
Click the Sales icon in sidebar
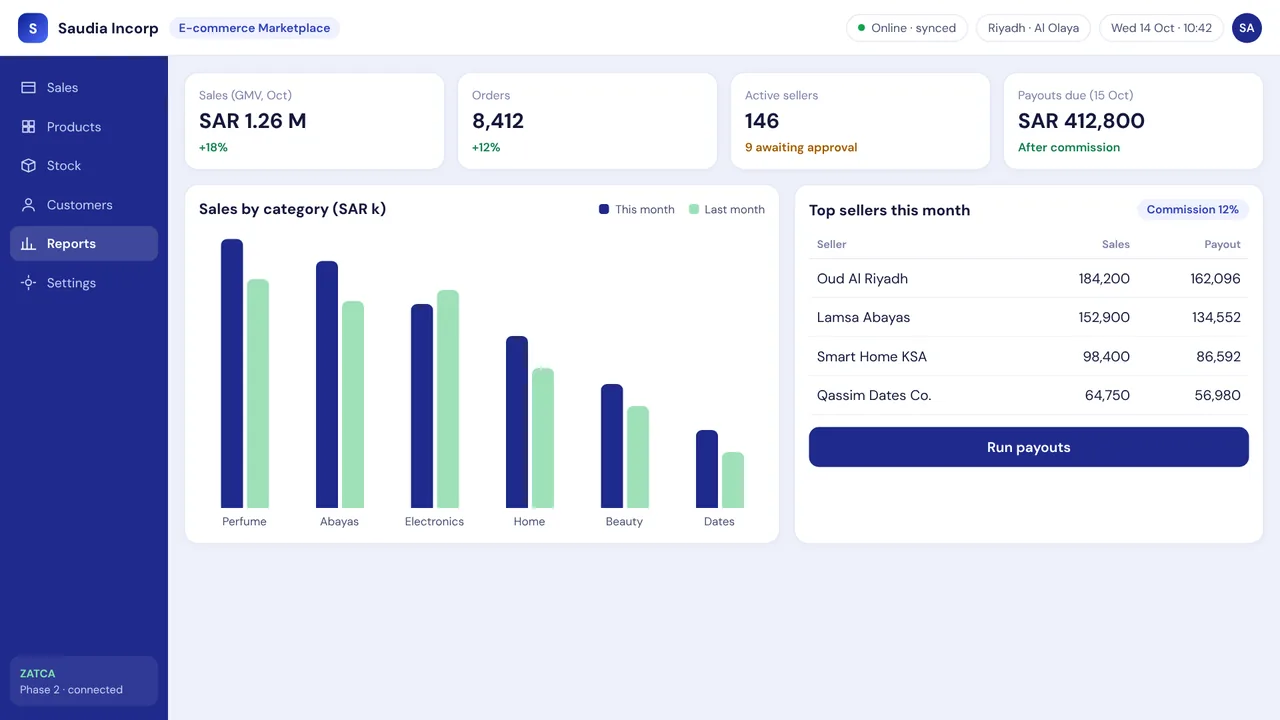(x=28, y=88)
